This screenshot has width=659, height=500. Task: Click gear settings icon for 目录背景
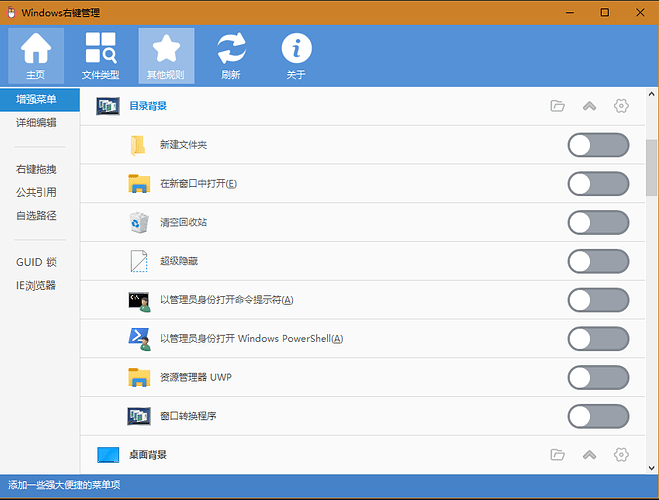[621, 106]
